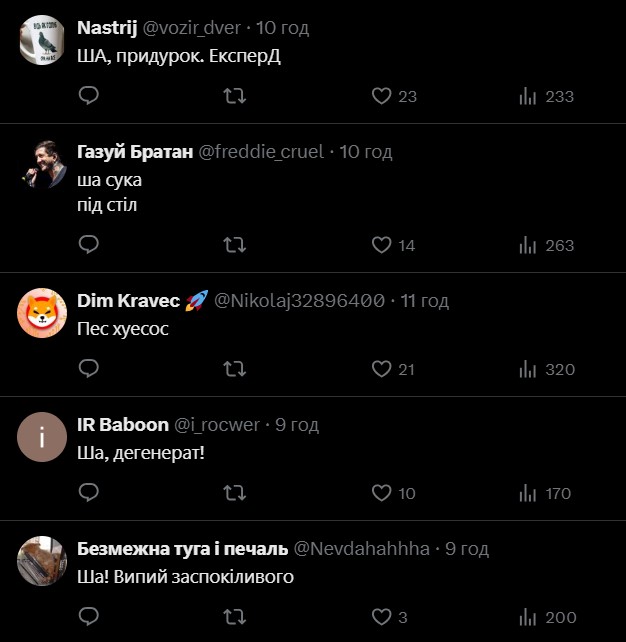This screenshot has width=626, height=642.
Task: Open Газуй Братан's profile name
Action: pyautogui.click(x=135, y=152)
